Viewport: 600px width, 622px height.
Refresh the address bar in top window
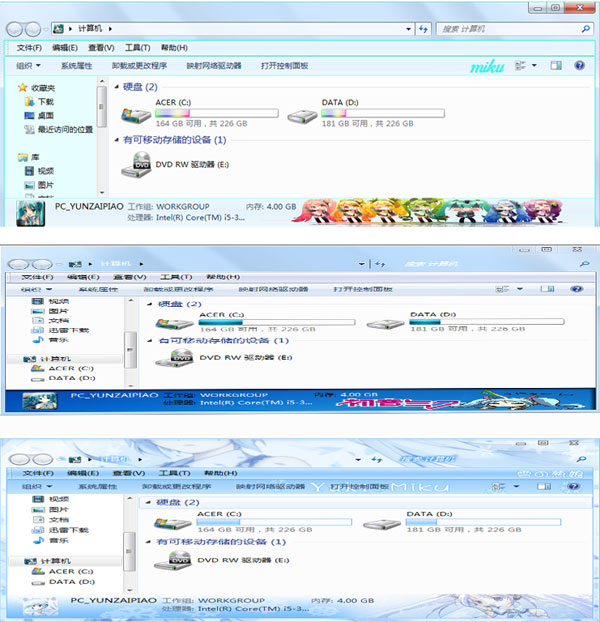tap(423, 29)
